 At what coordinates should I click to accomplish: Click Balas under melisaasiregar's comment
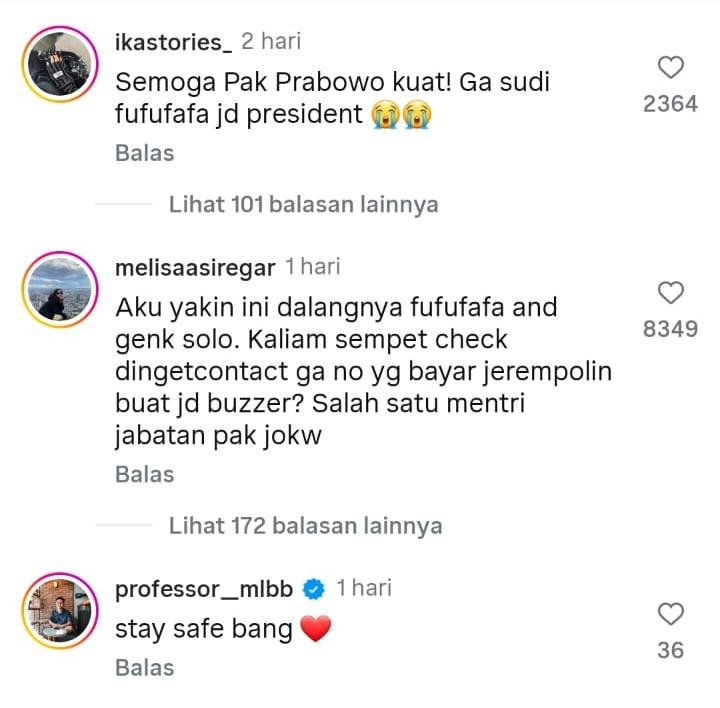[x=145, y=474]
